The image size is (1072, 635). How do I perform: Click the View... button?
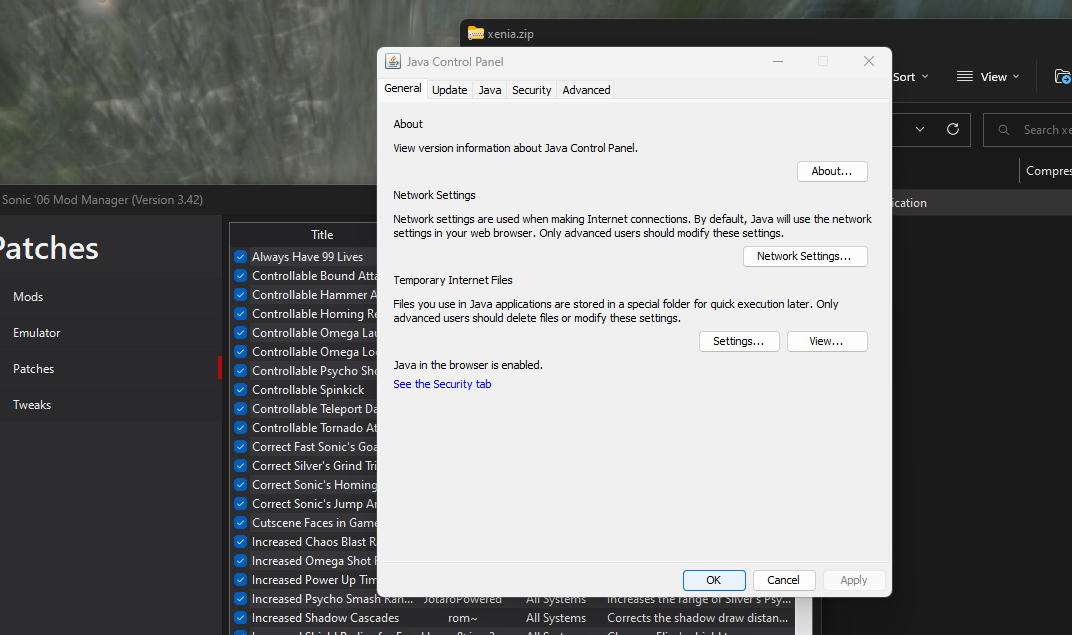coord(827,341)
